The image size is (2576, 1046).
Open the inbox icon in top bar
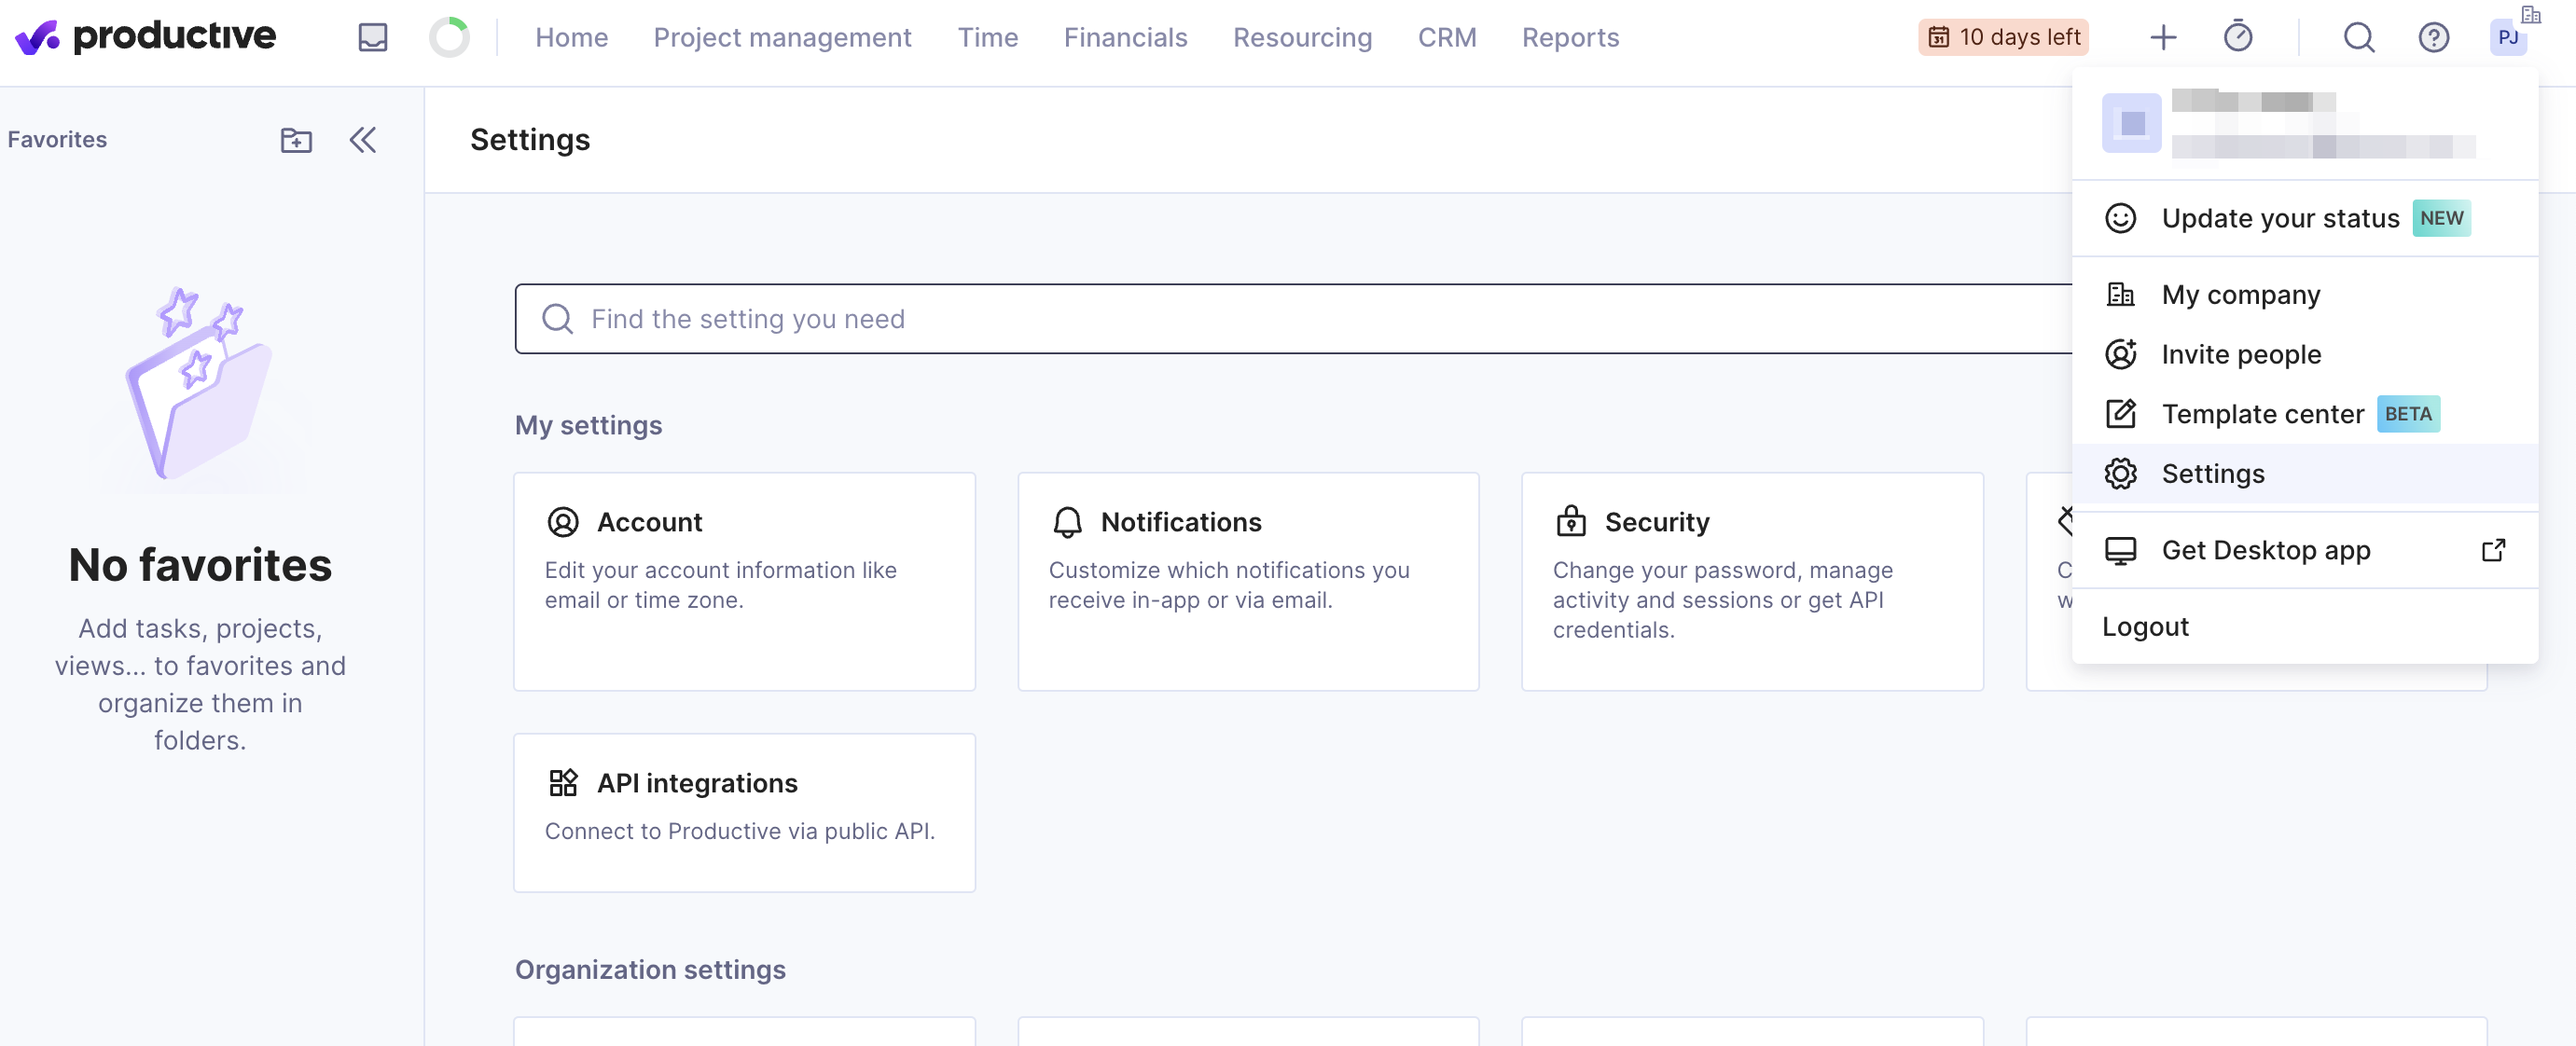[372, 37]
